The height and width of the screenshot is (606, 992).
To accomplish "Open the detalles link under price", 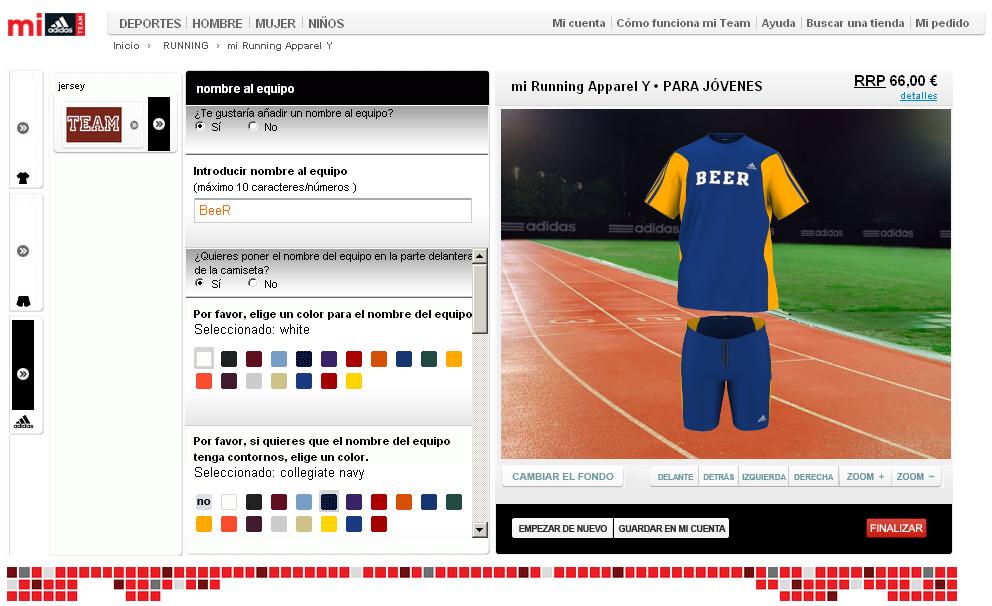I will pyautogui.click(x=919, y=96).
